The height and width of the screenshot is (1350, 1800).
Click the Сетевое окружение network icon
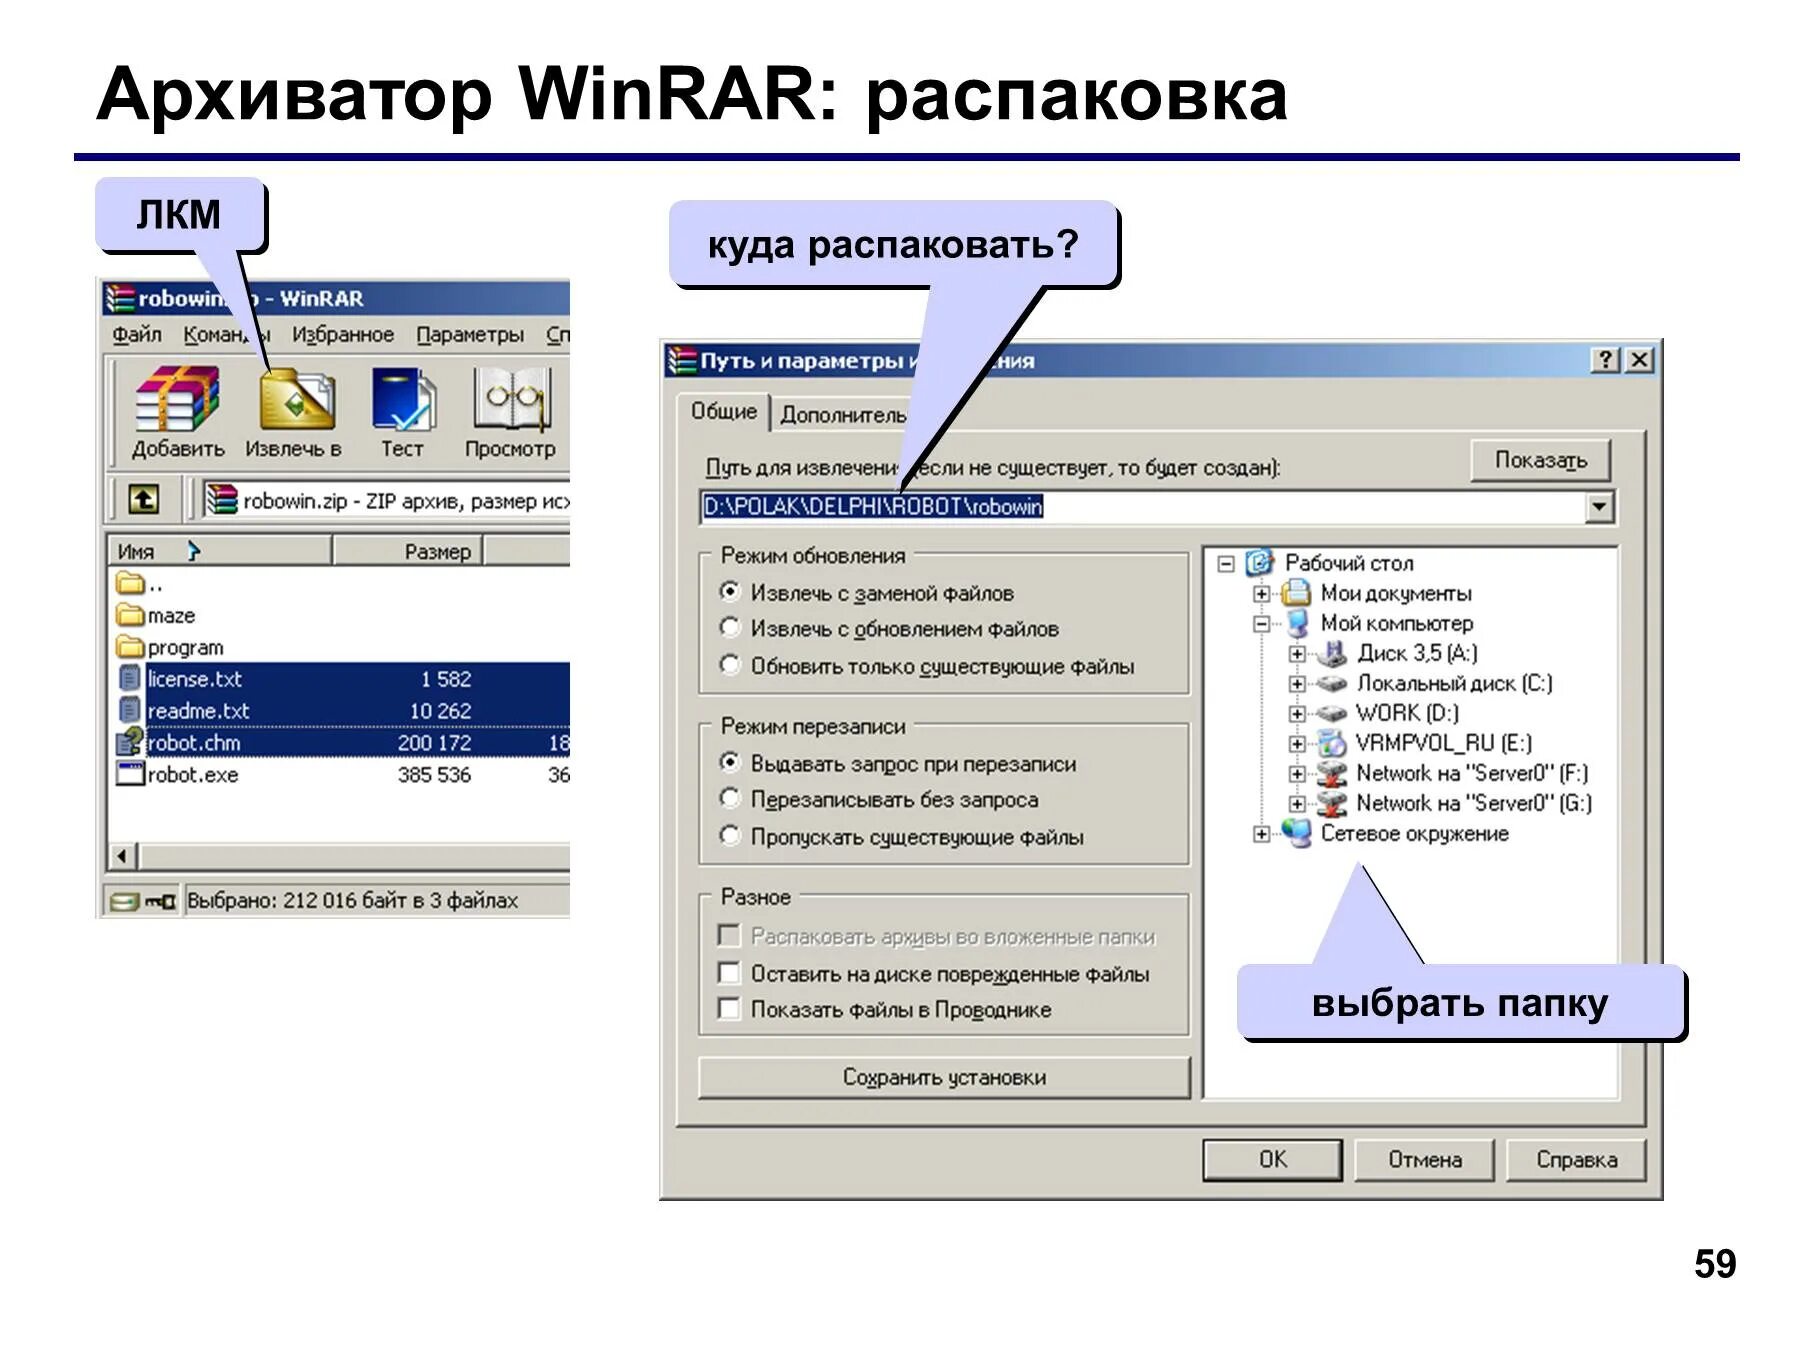click(1297, 833)
